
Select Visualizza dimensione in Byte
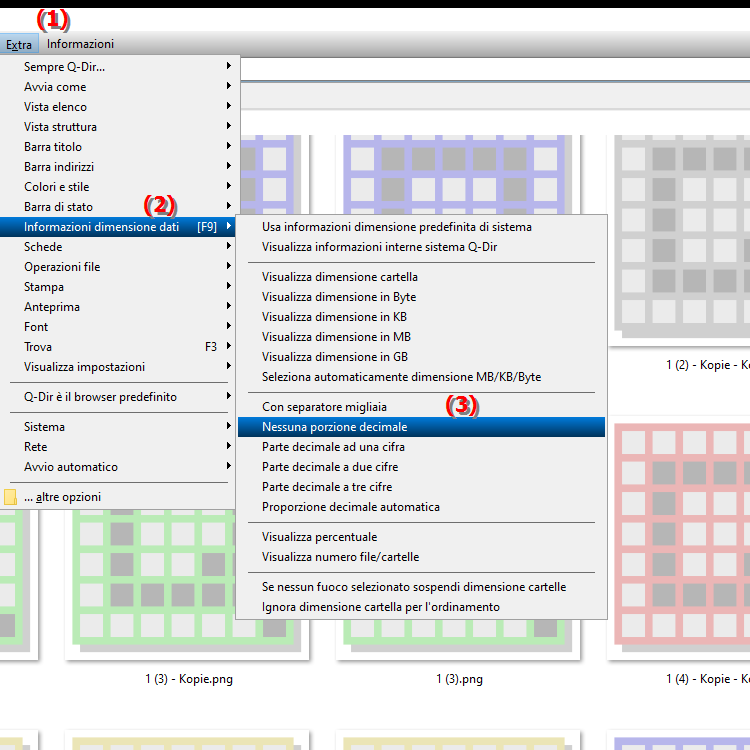[x=421, y=297]
